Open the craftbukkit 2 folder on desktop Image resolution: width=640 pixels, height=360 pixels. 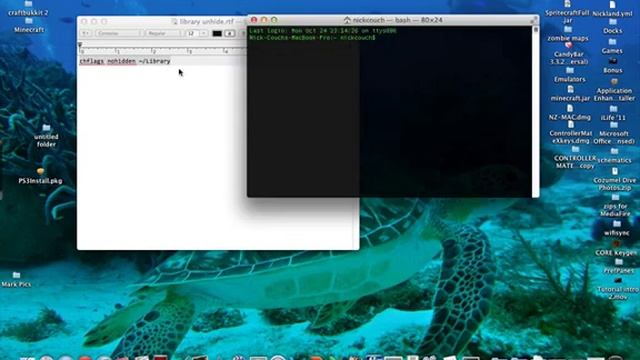coord(28,9)
